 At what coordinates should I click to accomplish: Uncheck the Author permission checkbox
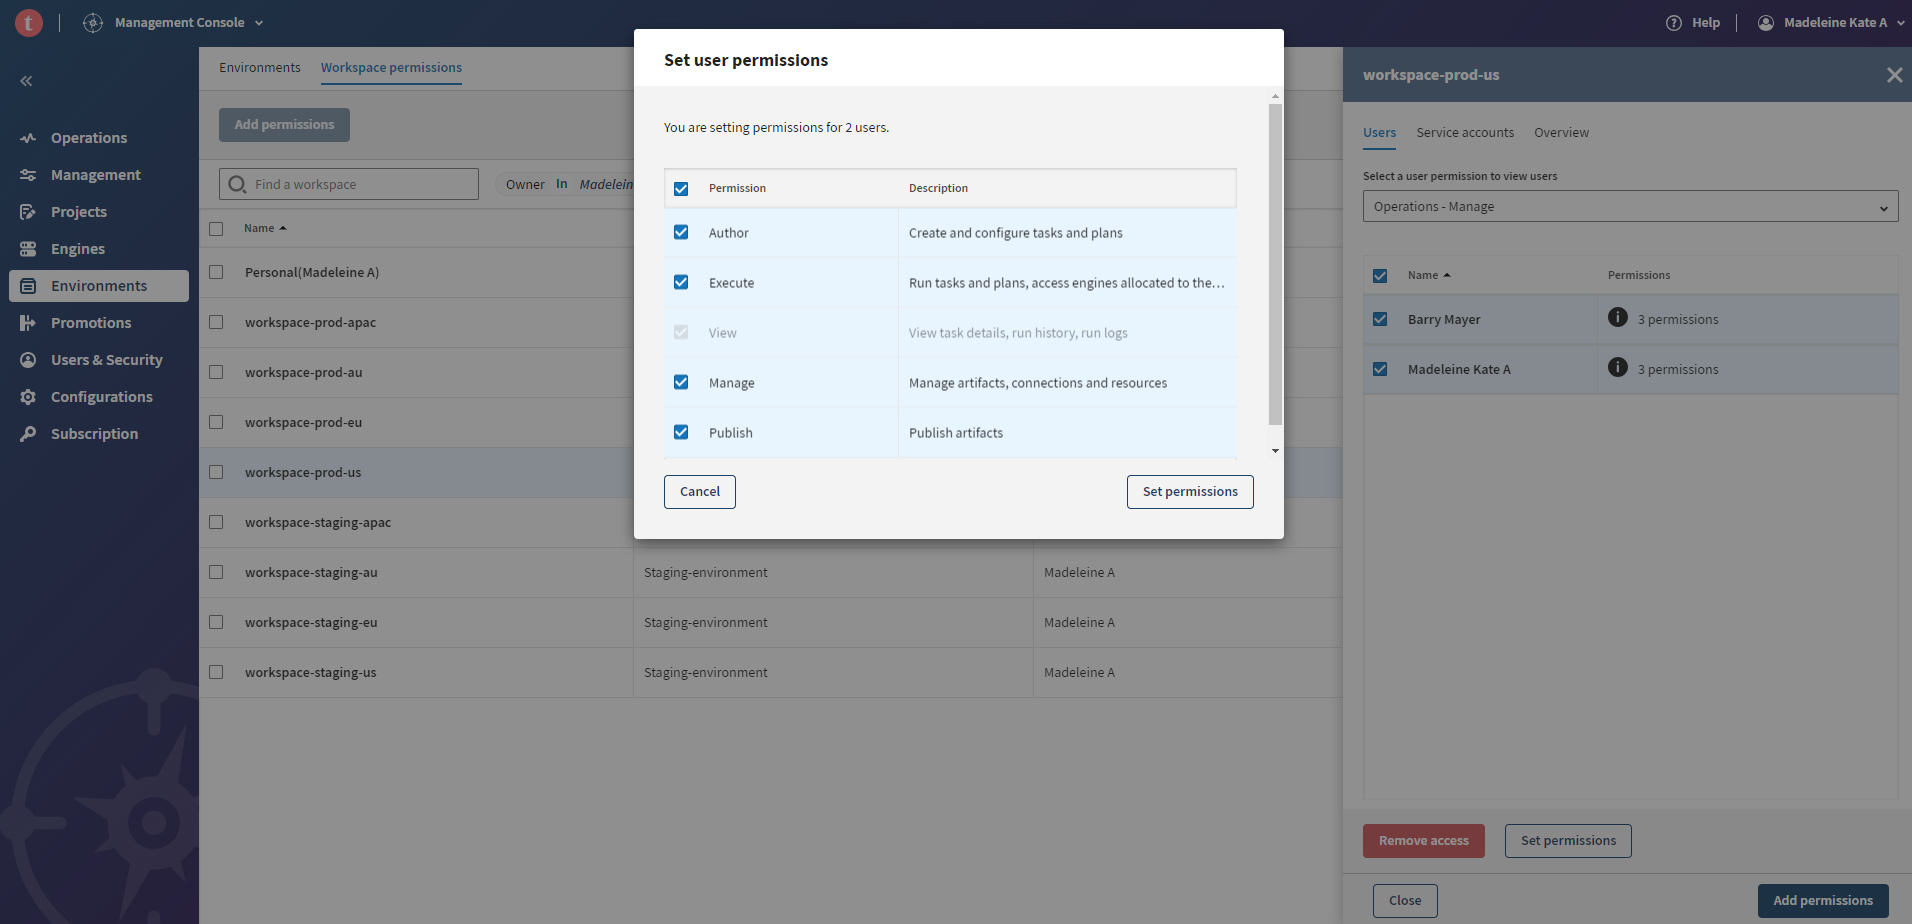coord(681,232)
